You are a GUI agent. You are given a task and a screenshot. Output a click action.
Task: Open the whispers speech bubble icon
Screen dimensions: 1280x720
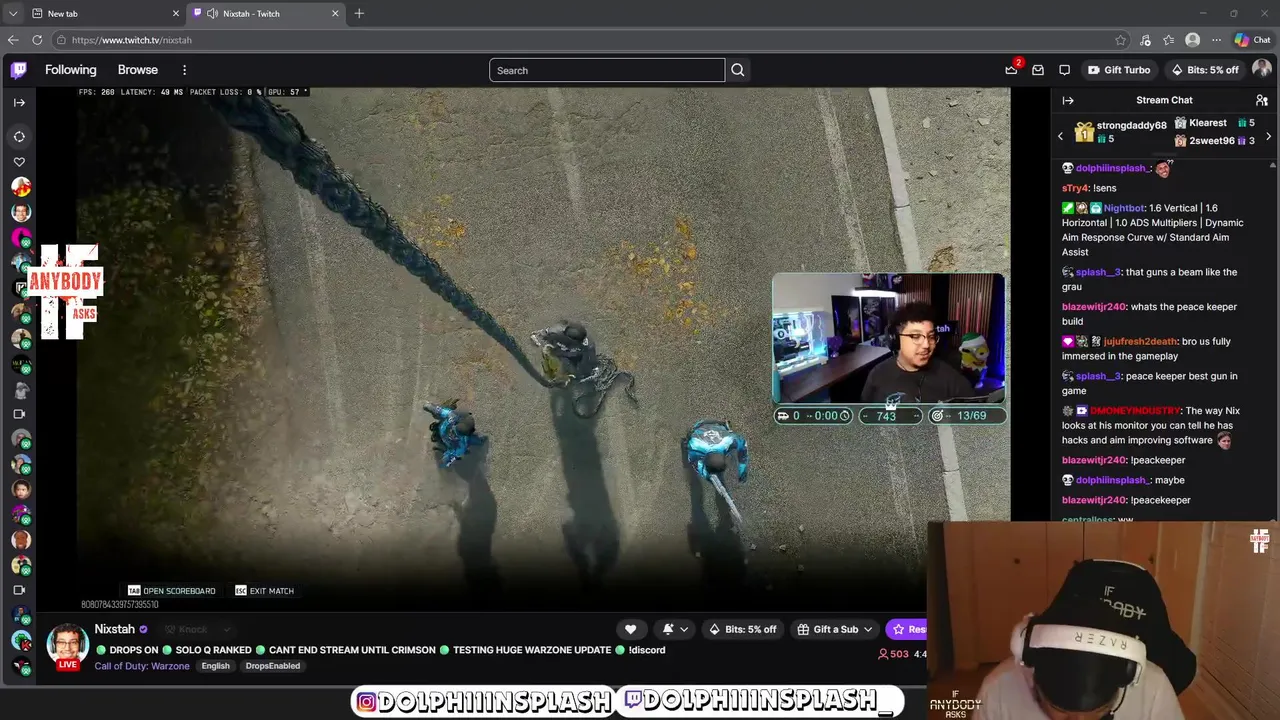(x=1064, y=70)
